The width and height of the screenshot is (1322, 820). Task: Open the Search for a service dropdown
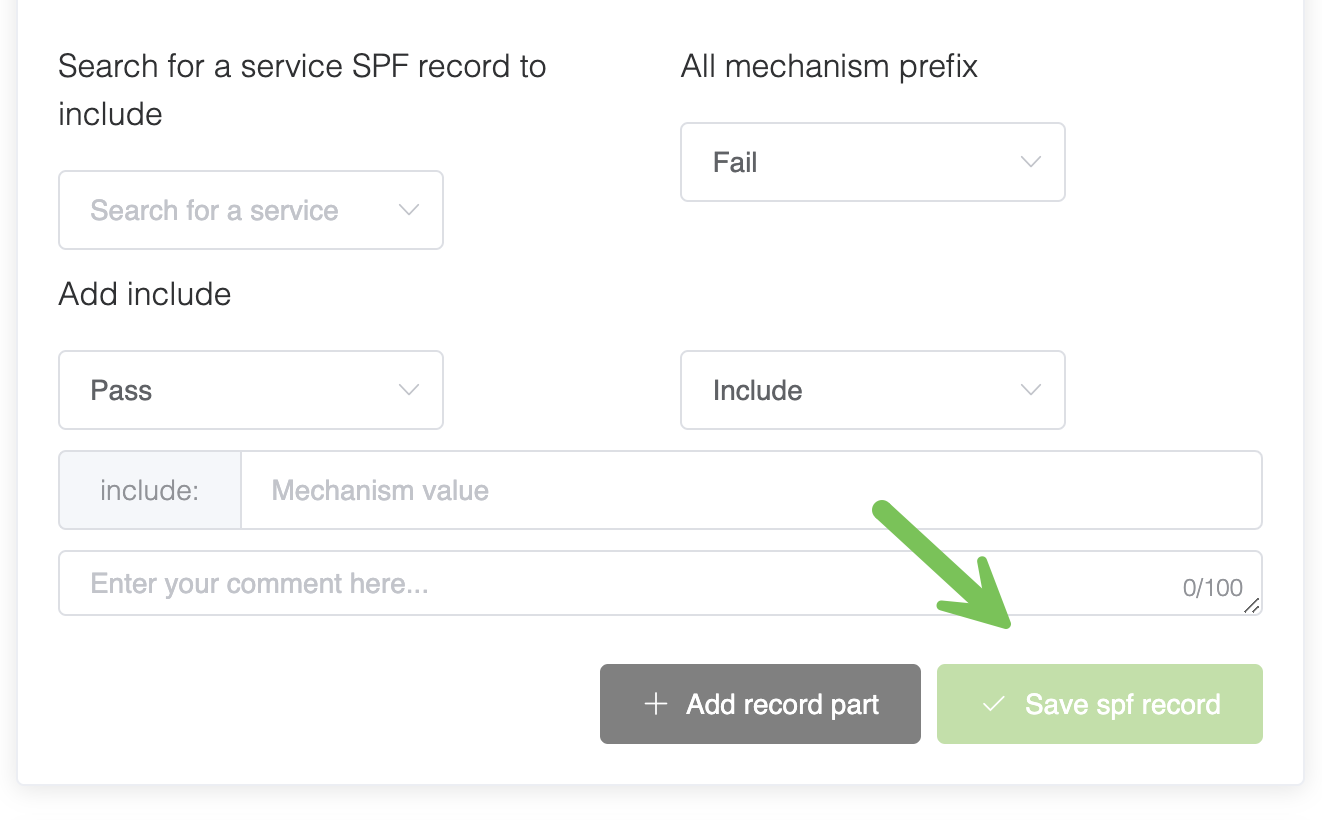click(251, 210)
